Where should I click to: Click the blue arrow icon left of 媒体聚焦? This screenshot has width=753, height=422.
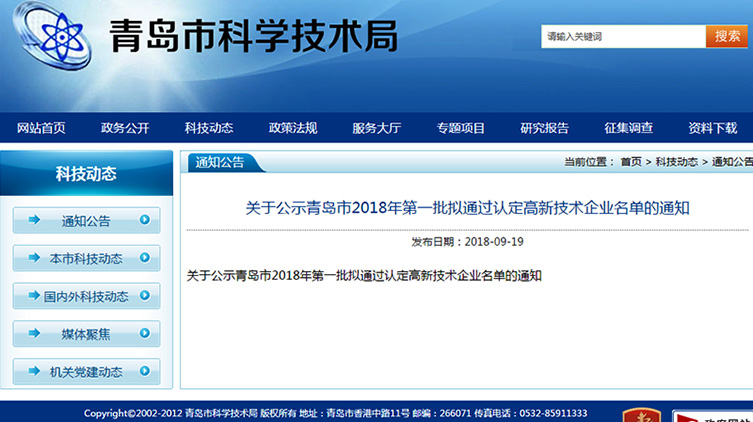(x=35, y=334)
